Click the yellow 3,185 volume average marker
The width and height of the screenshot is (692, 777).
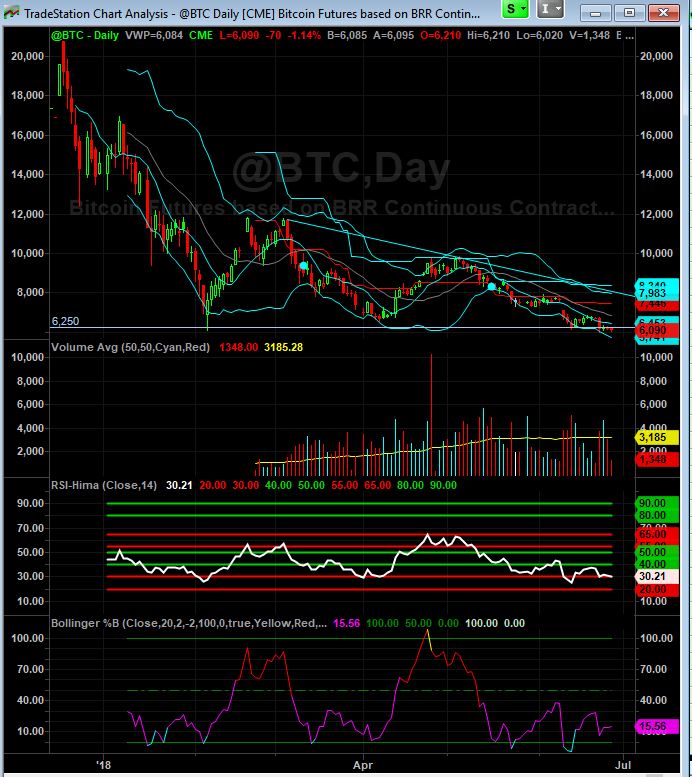[656, 437]
